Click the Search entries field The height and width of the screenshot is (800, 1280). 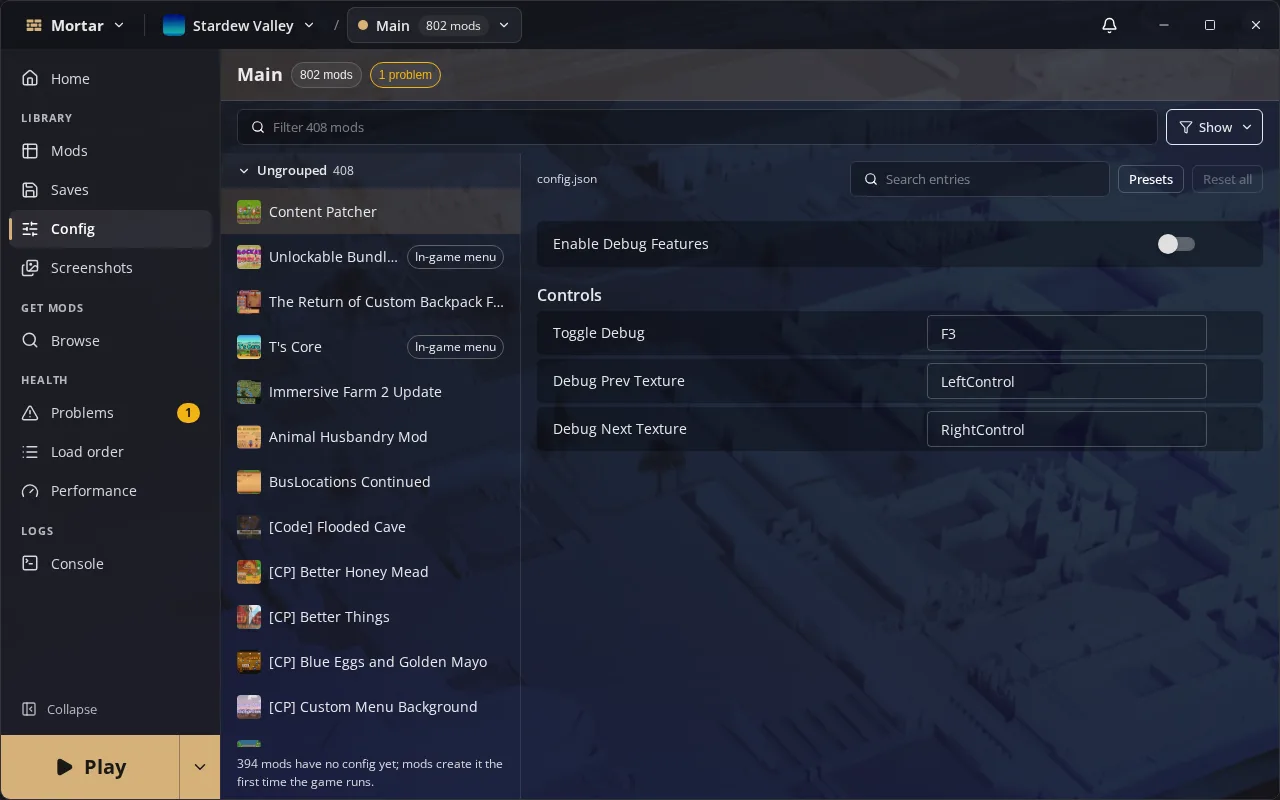point(979,179)
